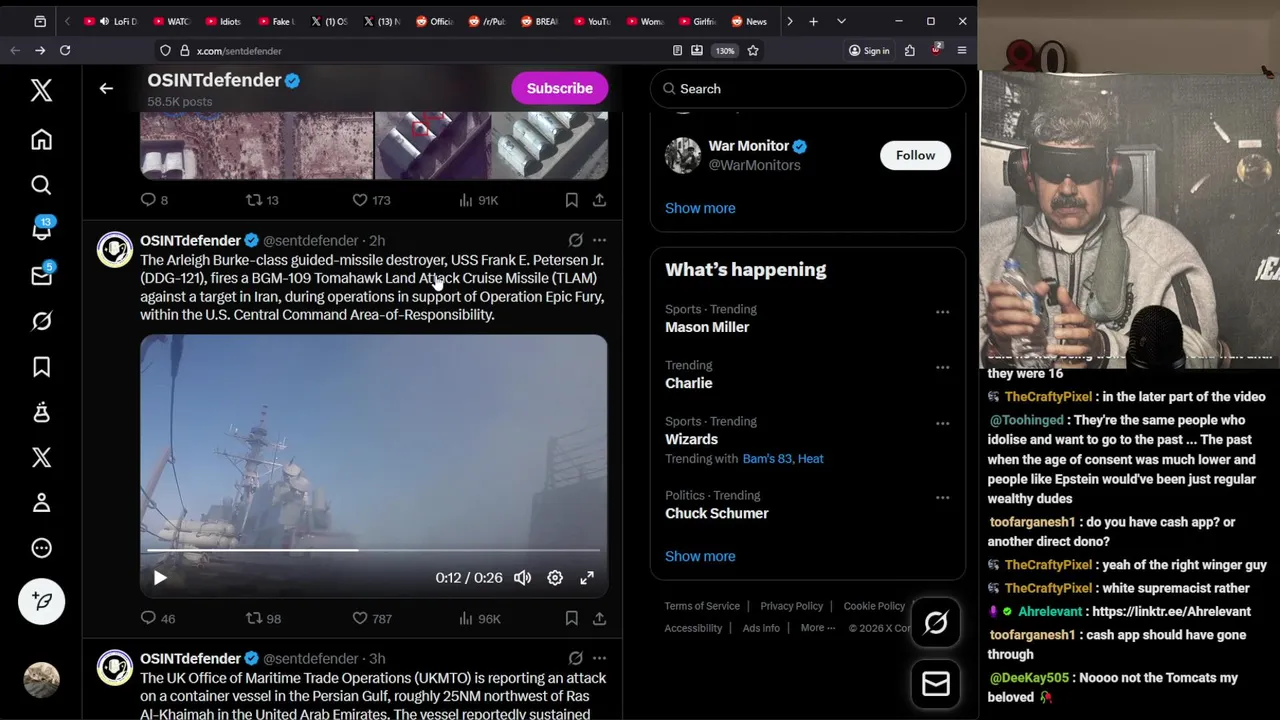Open Bookmarks in left sidebar
This screenshot has width=1280, height=720.
coord(41,367)
